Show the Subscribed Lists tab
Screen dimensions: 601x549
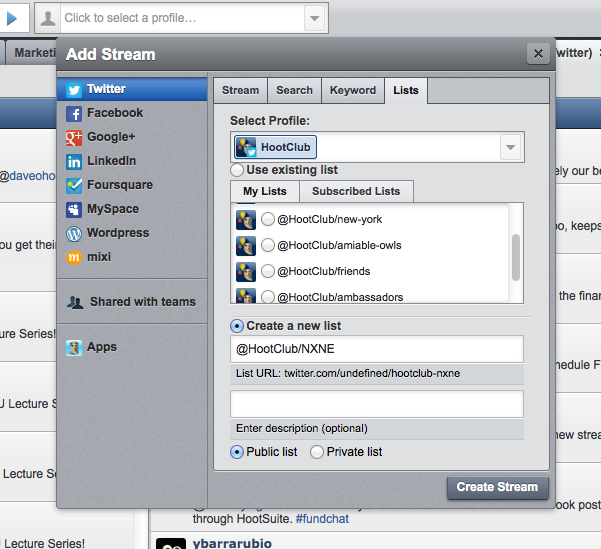pos(356,191)
